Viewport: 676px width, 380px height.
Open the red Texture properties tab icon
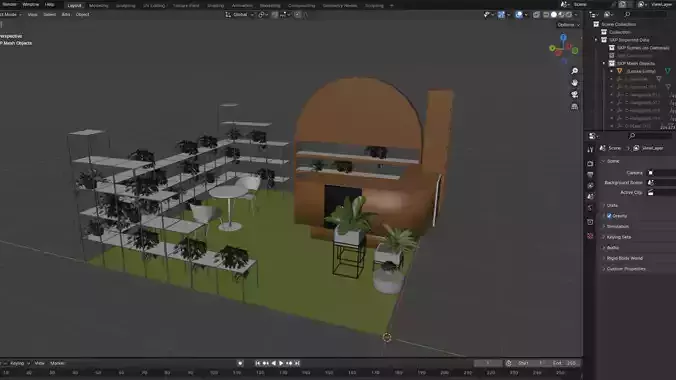[x=590, y=236]
